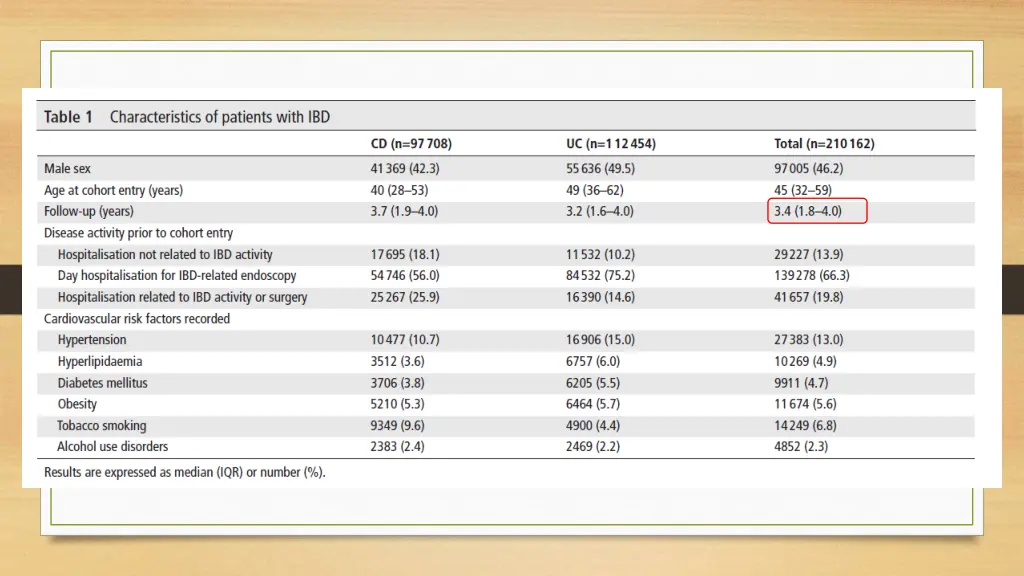This screenshot has height=576, width=1024.
Task: Click cell '16 906 (15.0)'
Action: [x=600, y=340]
